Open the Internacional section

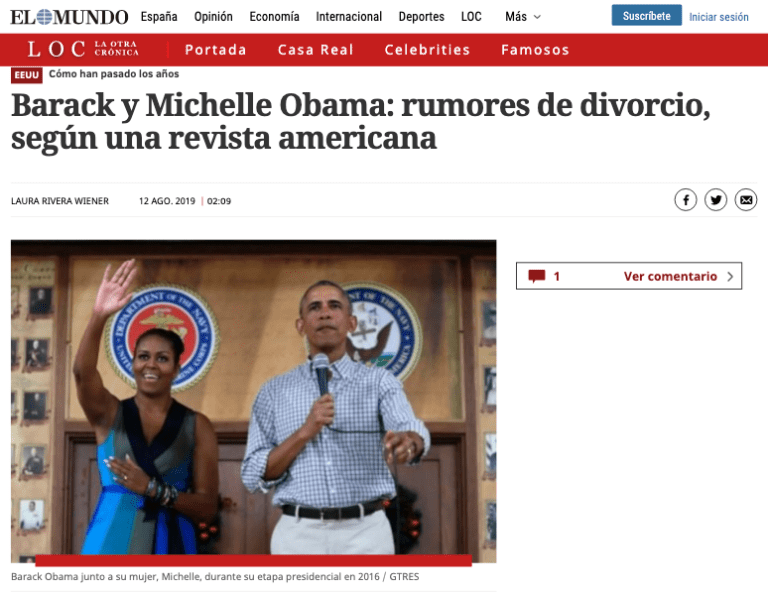point(349,17)
